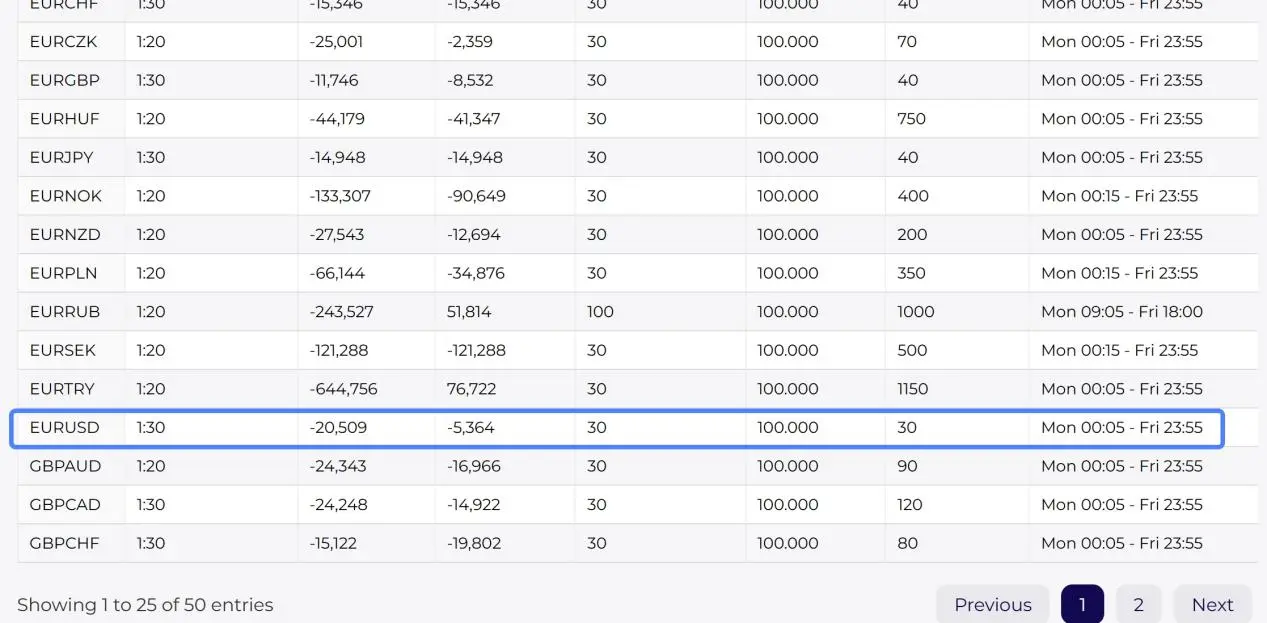Select the EURUSD symbol cell
This screenshot has width=1267, height=623.
point(65,427)
